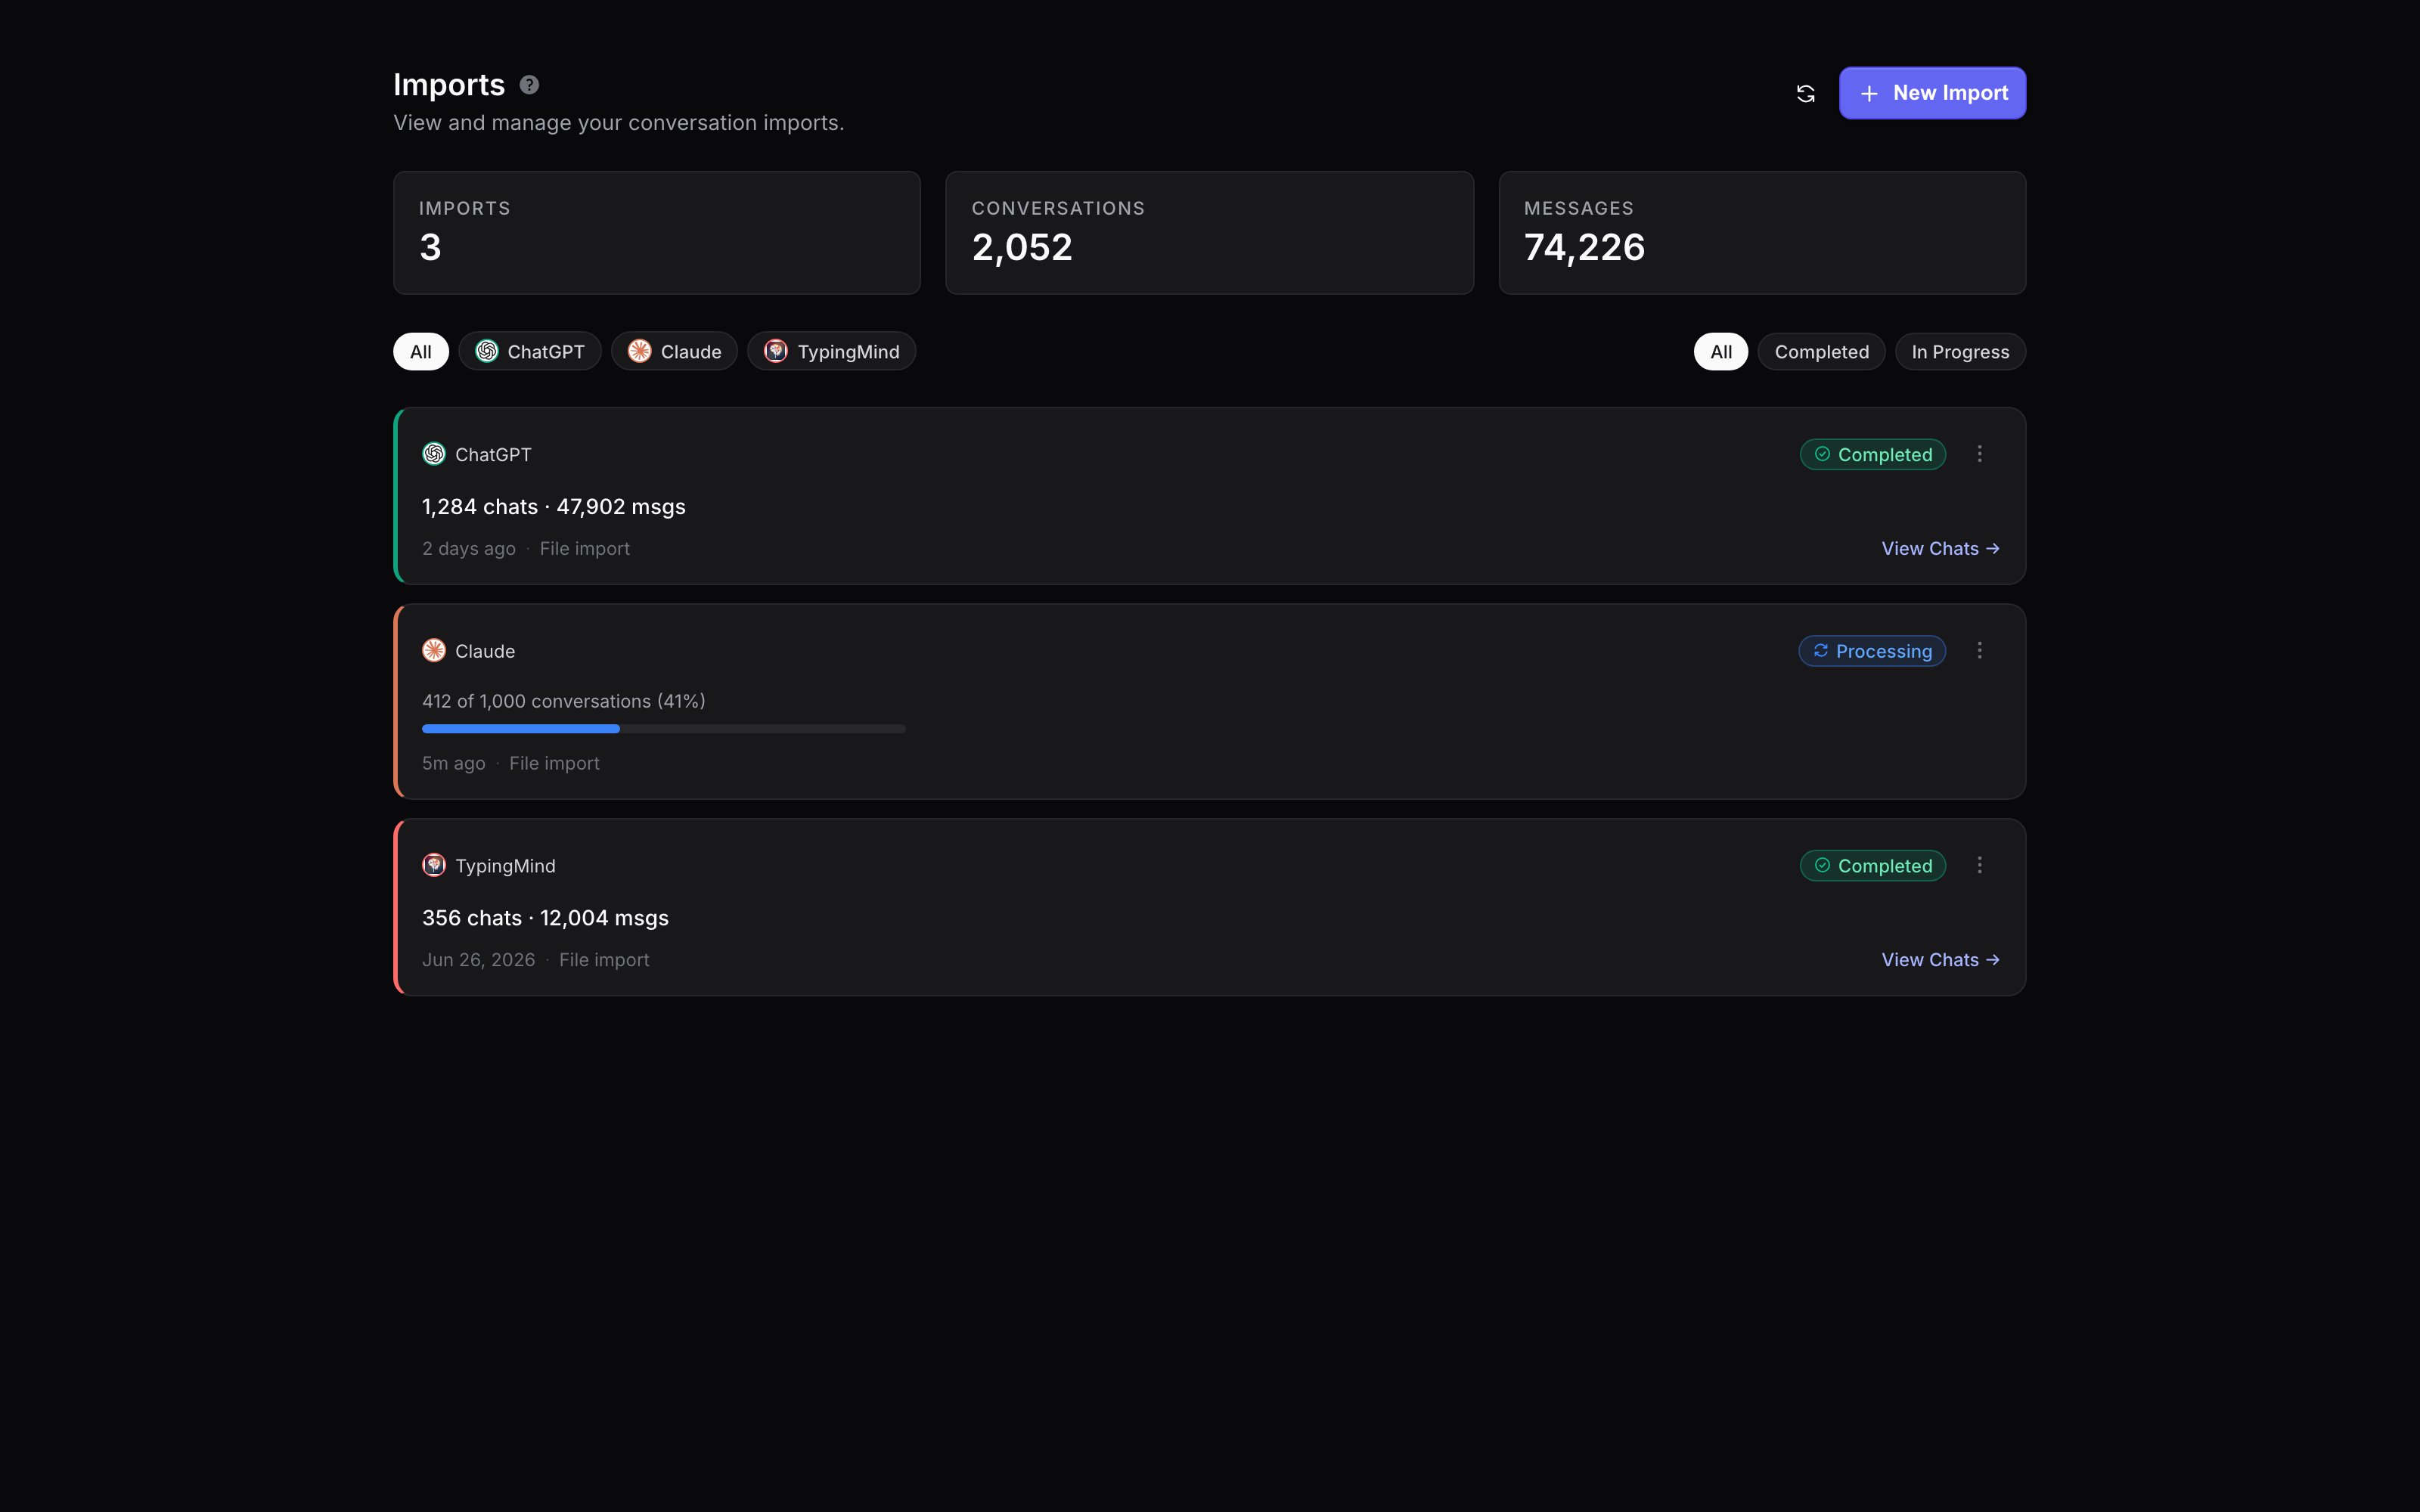Click the TypingMind logo in import card
This screenshot has width=2420, height=1512.
[x=434, y=865]
